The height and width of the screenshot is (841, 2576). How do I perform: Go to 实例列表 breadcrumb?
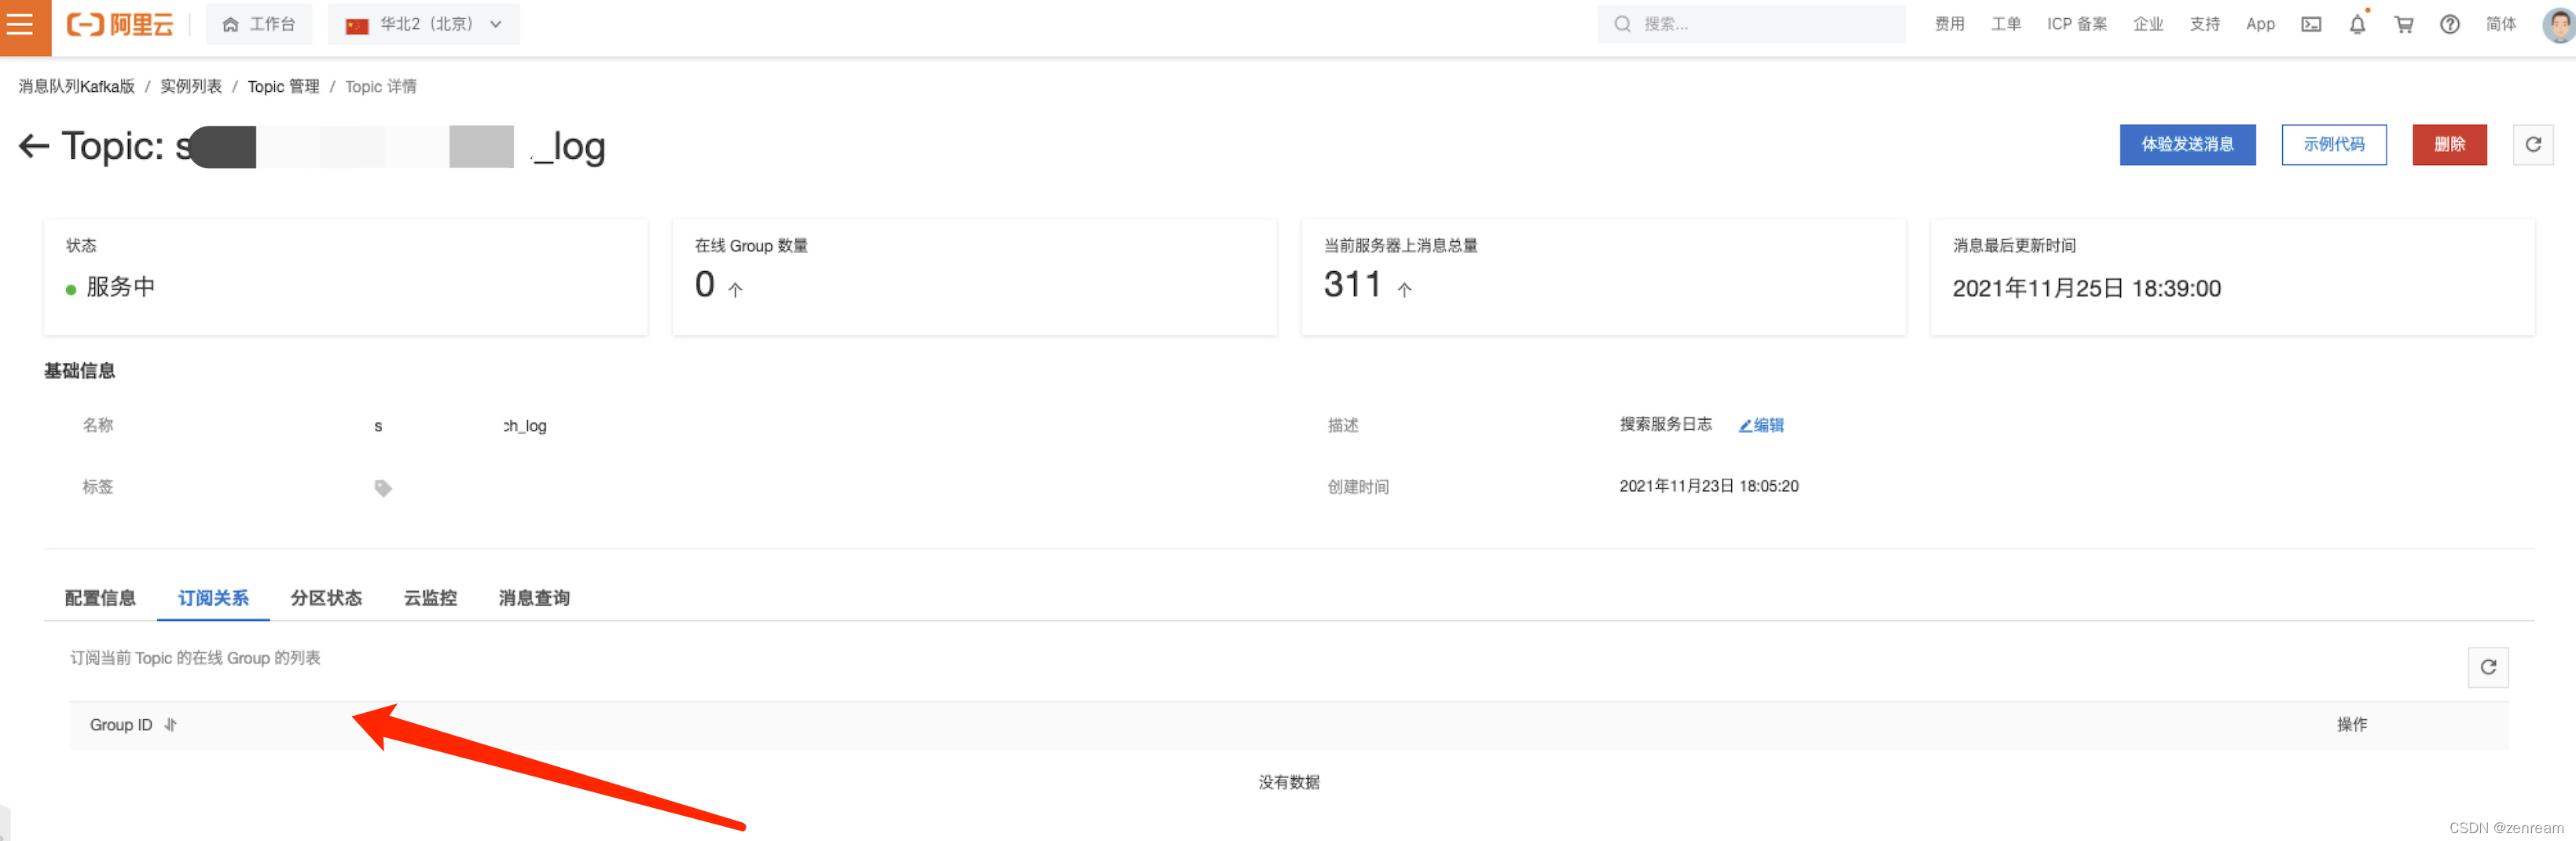pos(191,87)
